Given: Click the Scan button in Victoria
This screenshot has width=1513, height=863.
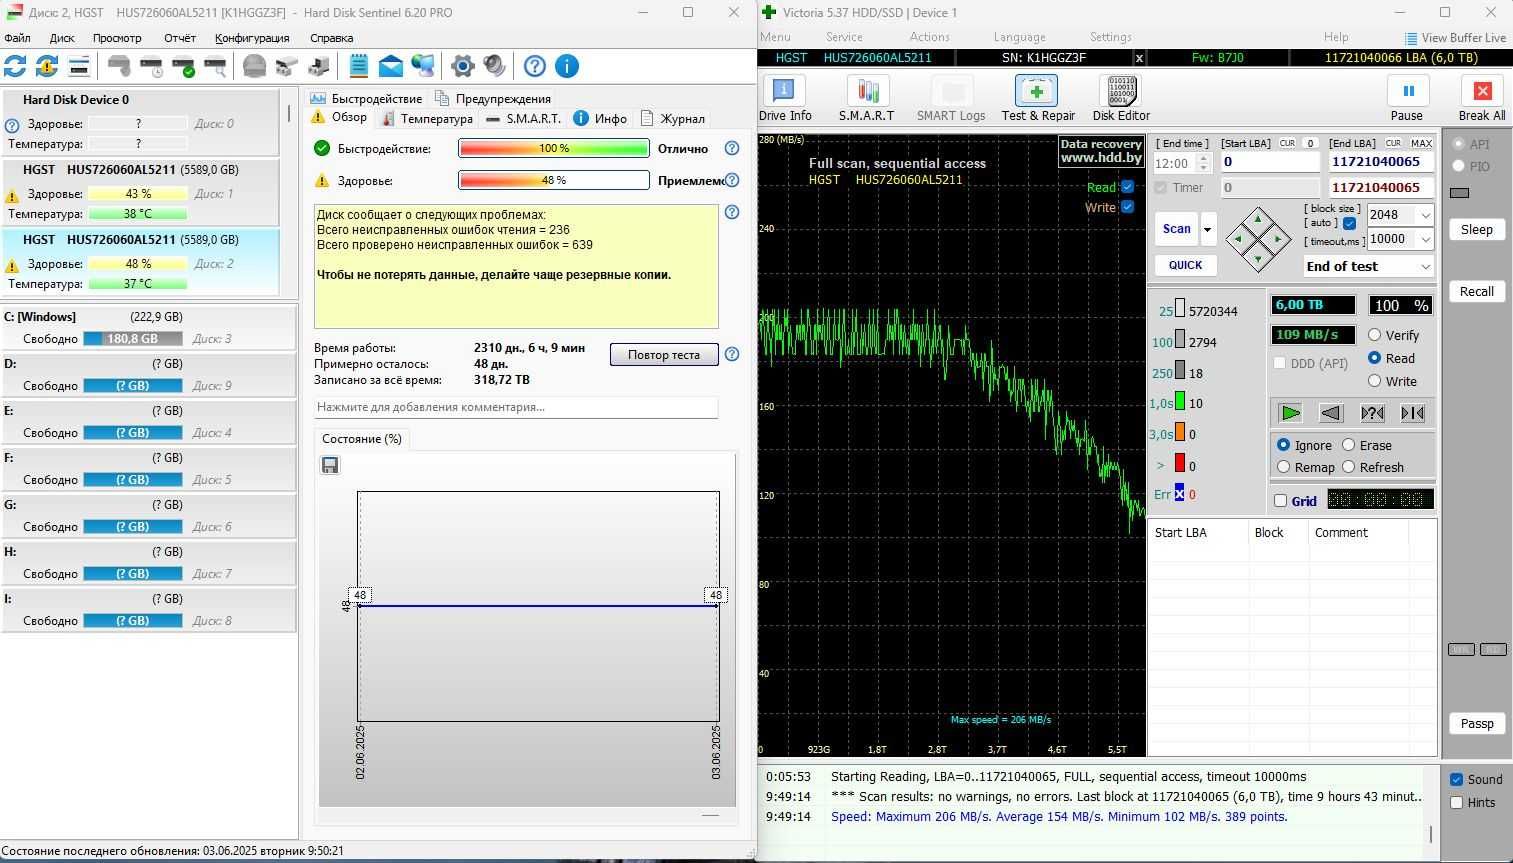Looking at the screenshot, I should (1177, 229).
